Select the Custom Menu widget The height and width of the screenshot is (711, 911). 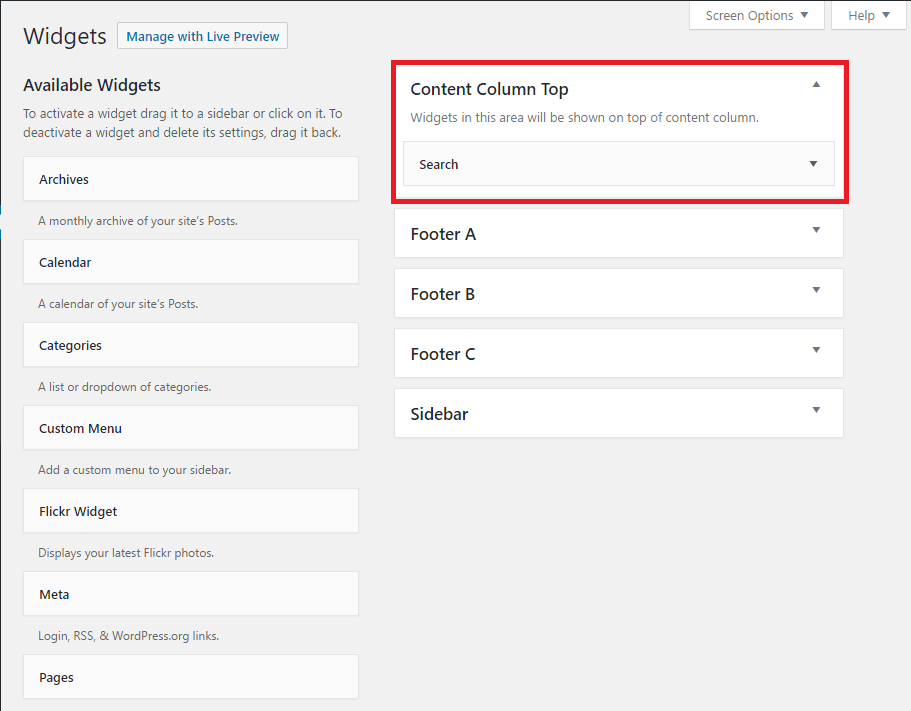coord(190,427)
